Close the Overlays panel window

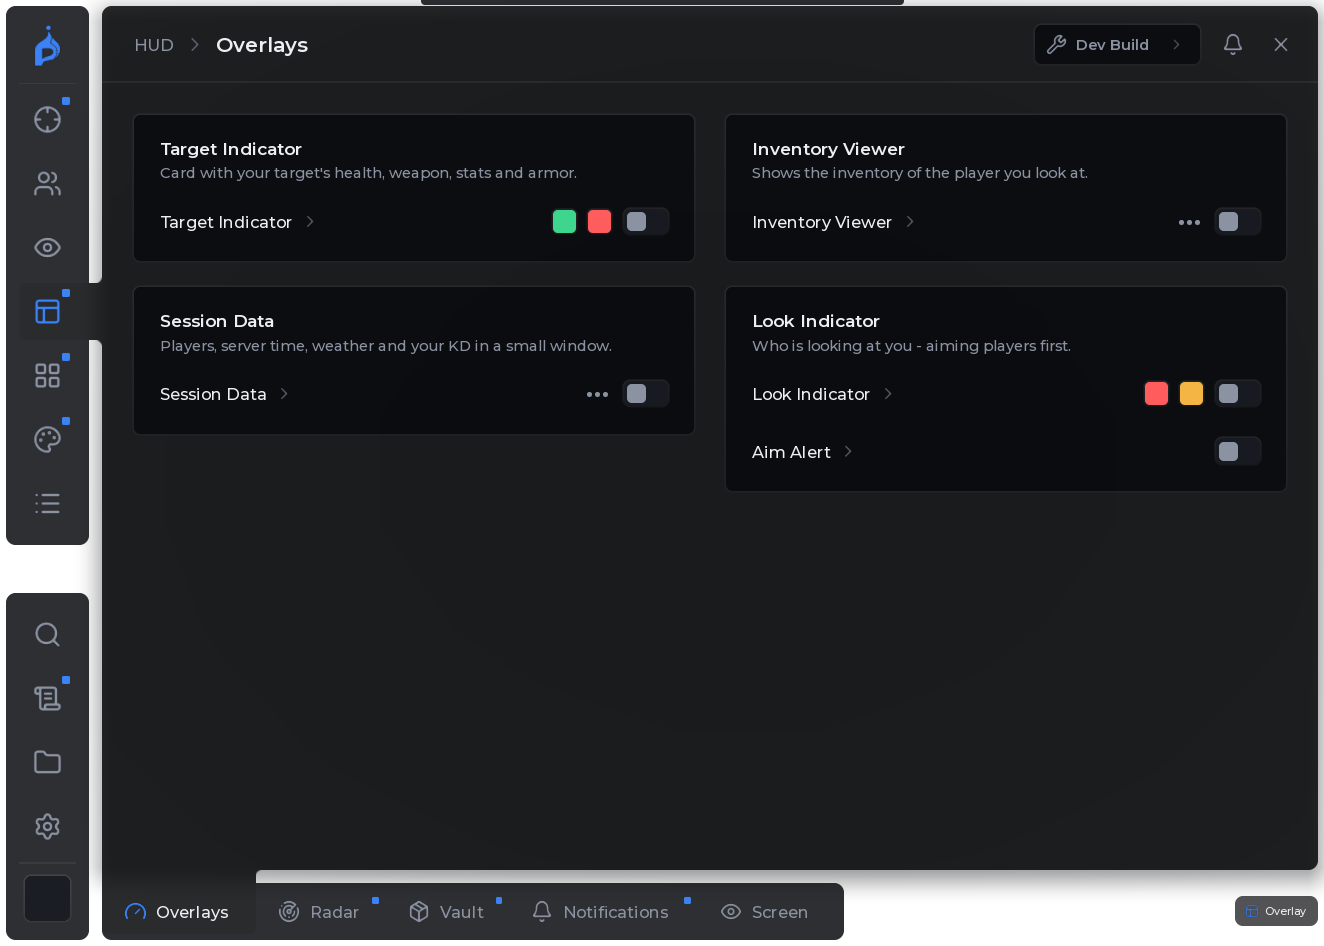(1281, 44)
